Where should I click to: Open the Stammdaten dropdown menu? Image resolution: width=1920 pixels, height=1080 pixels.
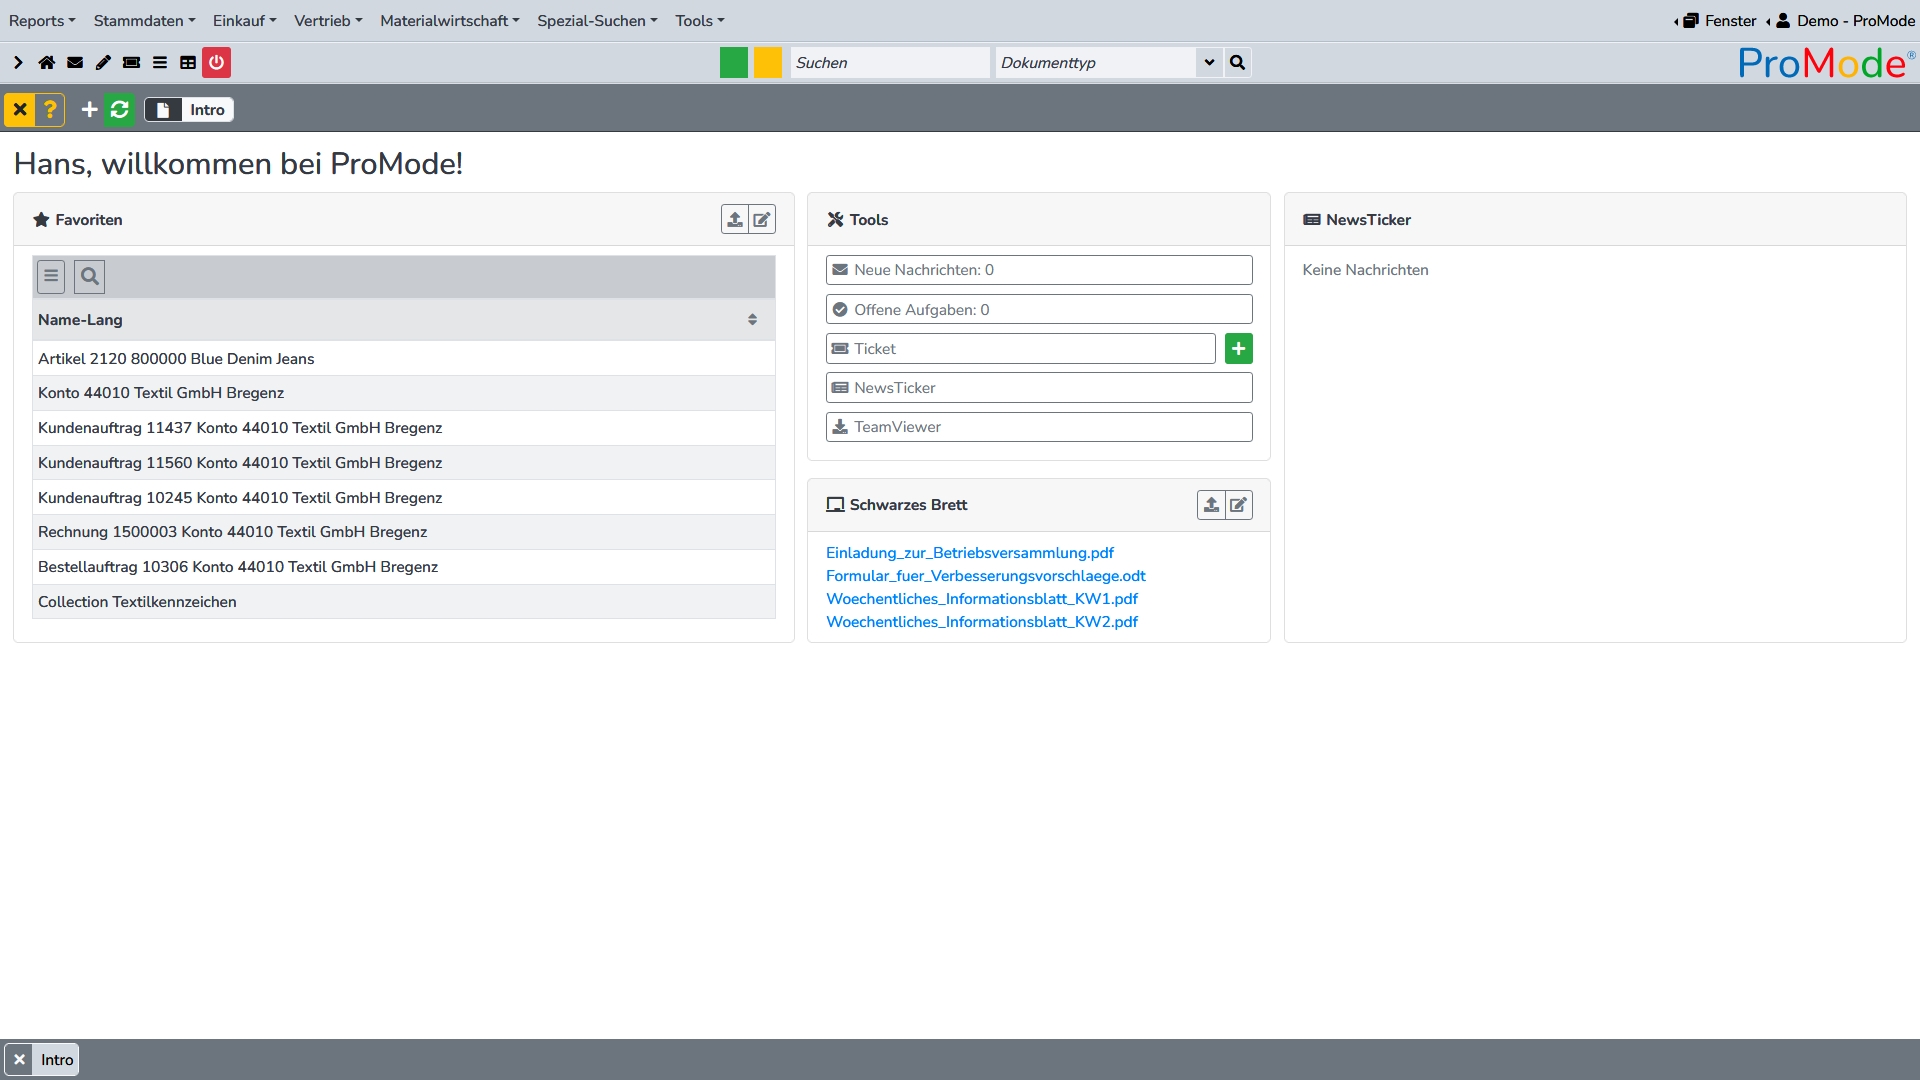pos(144,21)
